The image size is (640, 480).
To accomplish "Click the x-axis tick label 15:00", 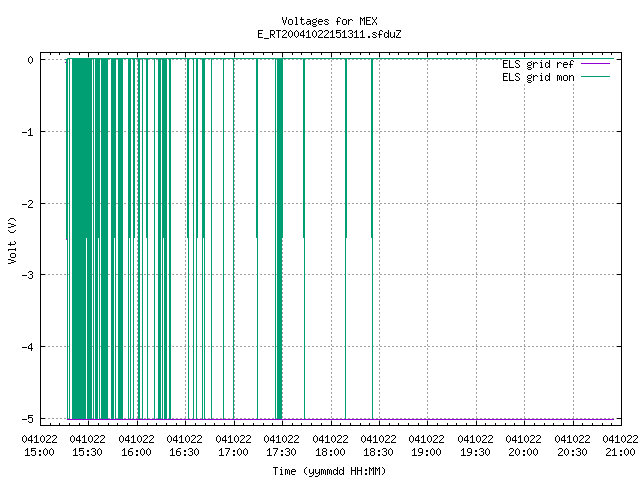I will [39, 452].
